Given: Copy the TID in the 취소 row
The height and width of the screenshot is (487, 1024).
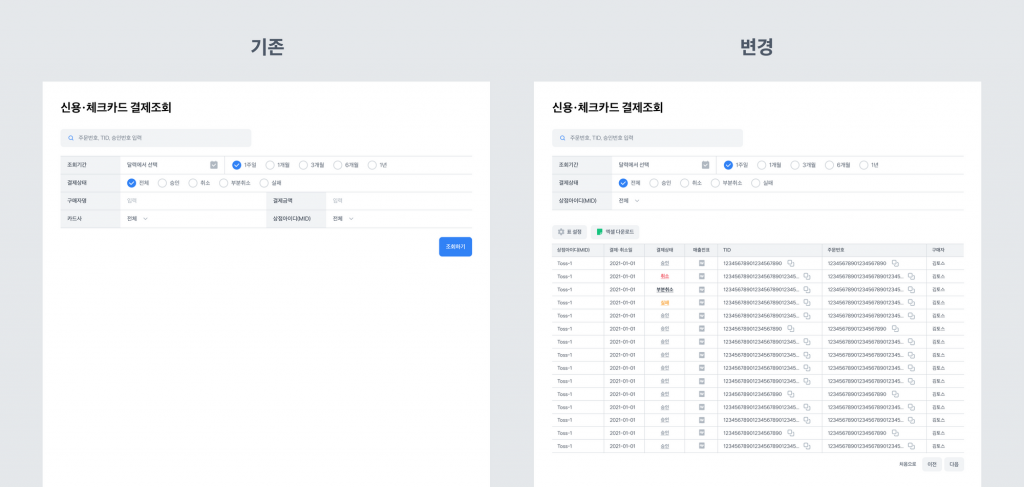Looking at the screenshot, I should pyautogui.click(x=807, y=276).
